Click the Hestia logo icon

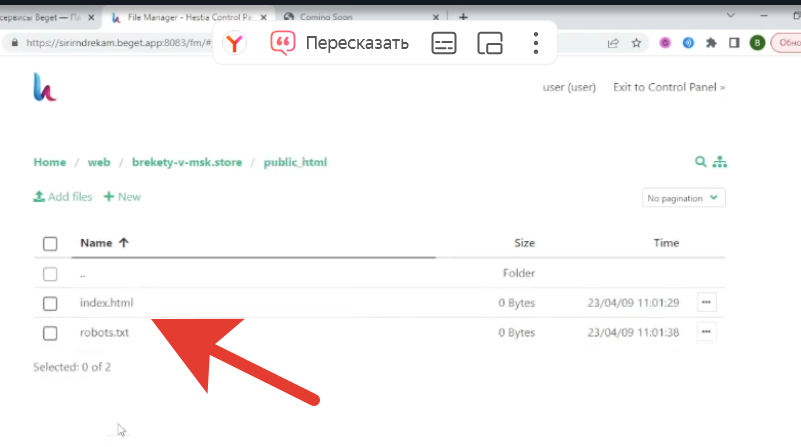[x=45, y=88]
